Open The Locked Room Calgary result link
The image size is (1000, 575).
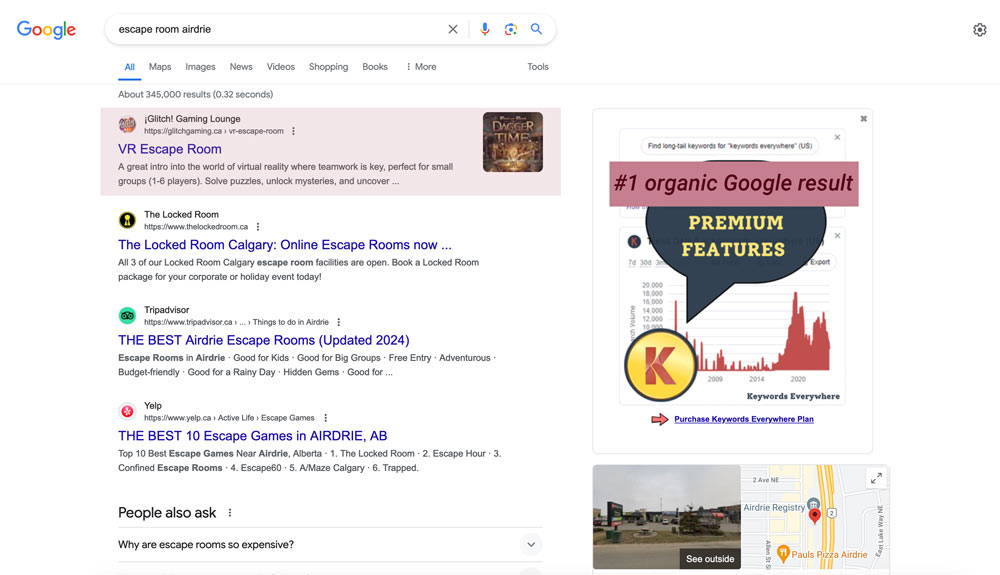pos(284,245)
